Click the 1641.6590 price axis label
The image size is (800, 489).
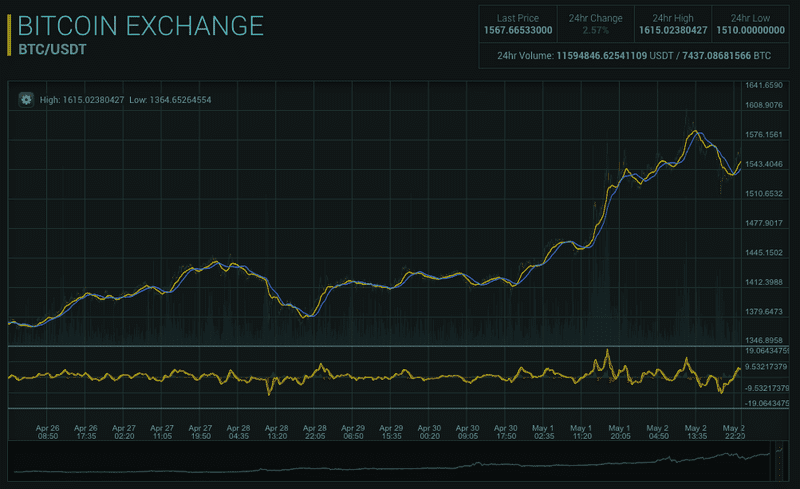pos(764,85)
